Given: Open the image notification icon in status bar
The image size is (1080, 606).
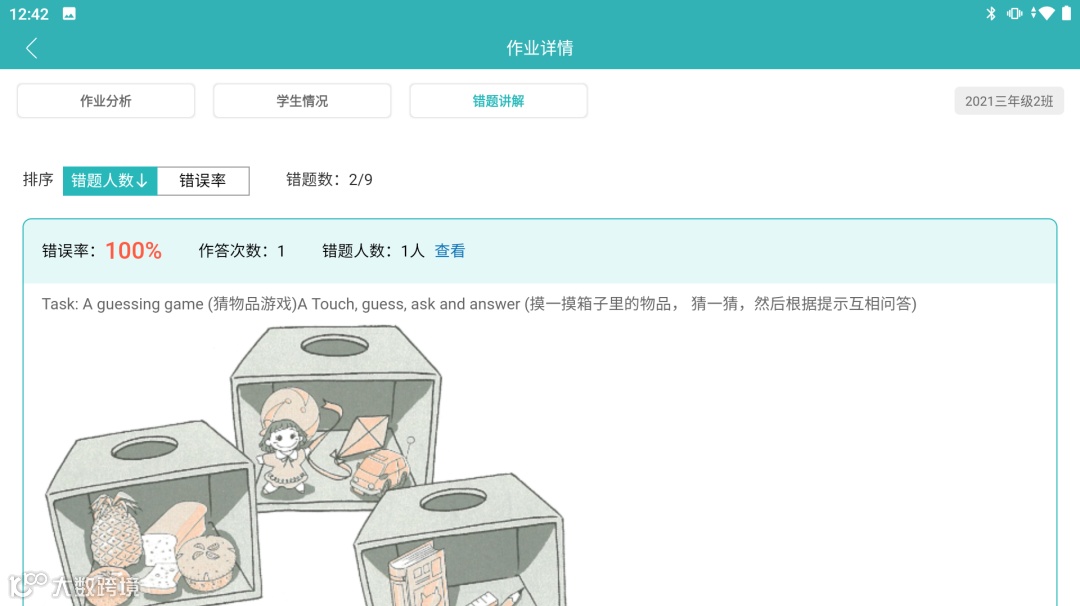Looking at the screenshot, I should coord(69,14).
